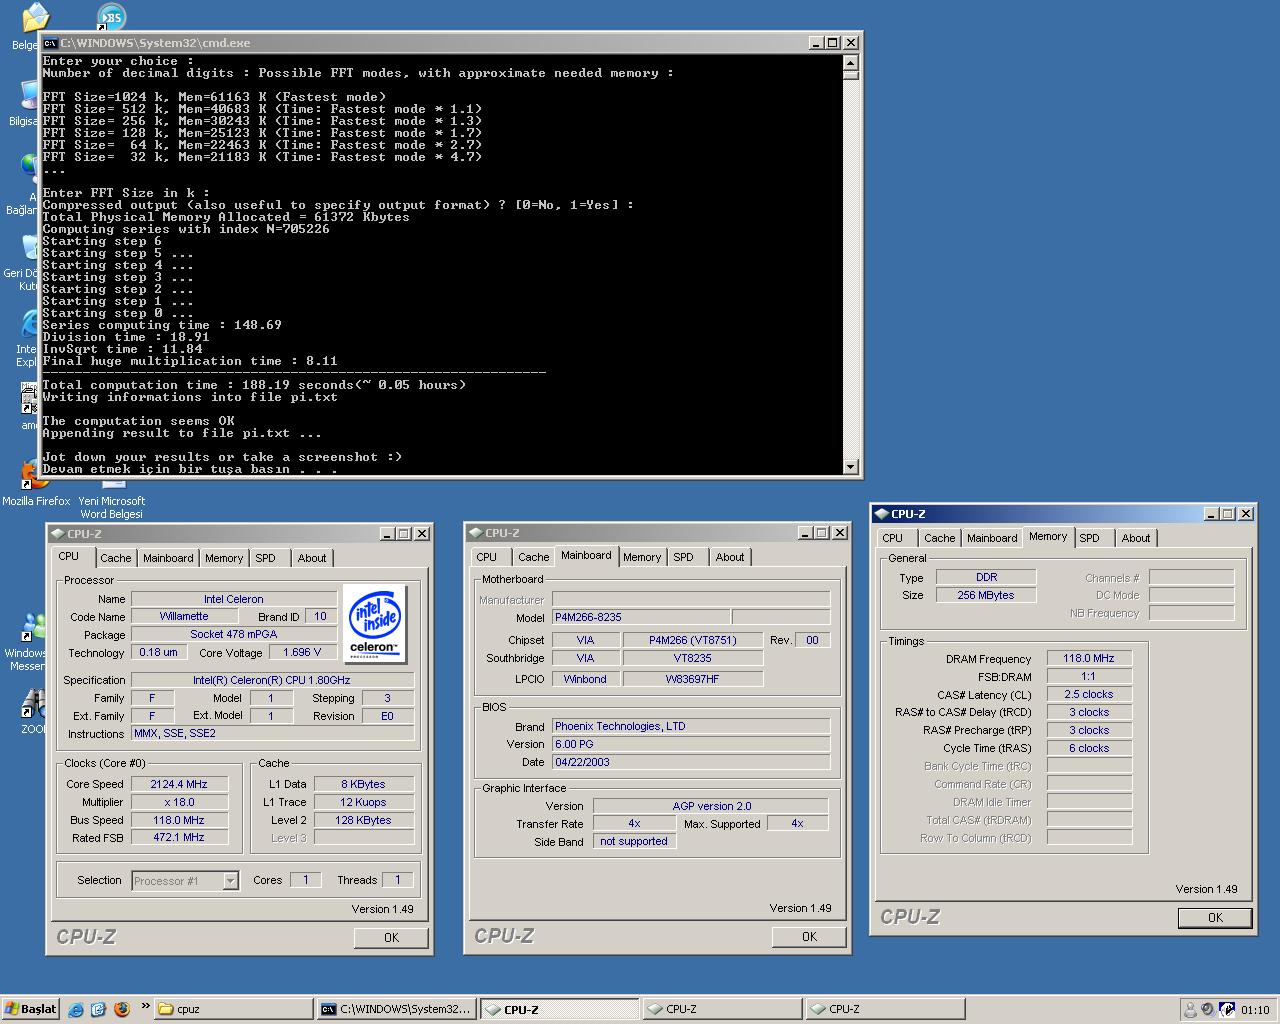Open Memory tab in CPU window
Image resolution: width=1280 pixels, height=1024 pixels.
point(224,558)
